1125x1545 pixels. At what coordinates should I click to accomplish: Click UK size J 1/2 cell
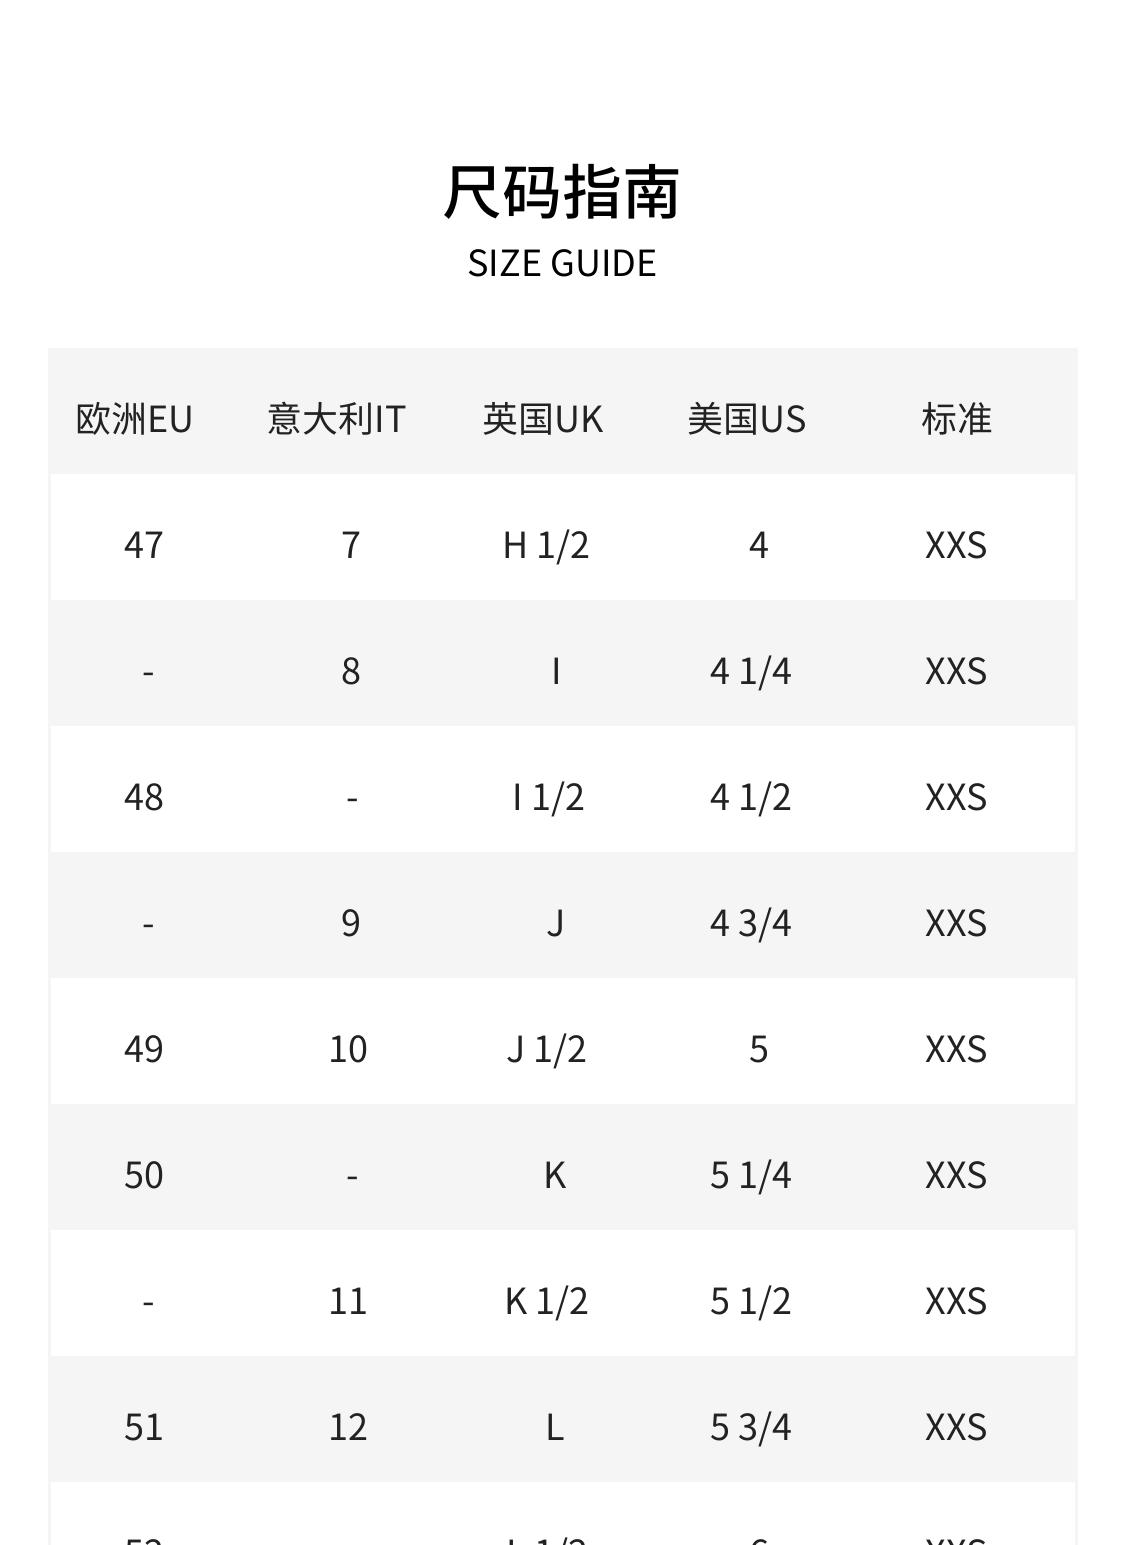(546, 1049)
